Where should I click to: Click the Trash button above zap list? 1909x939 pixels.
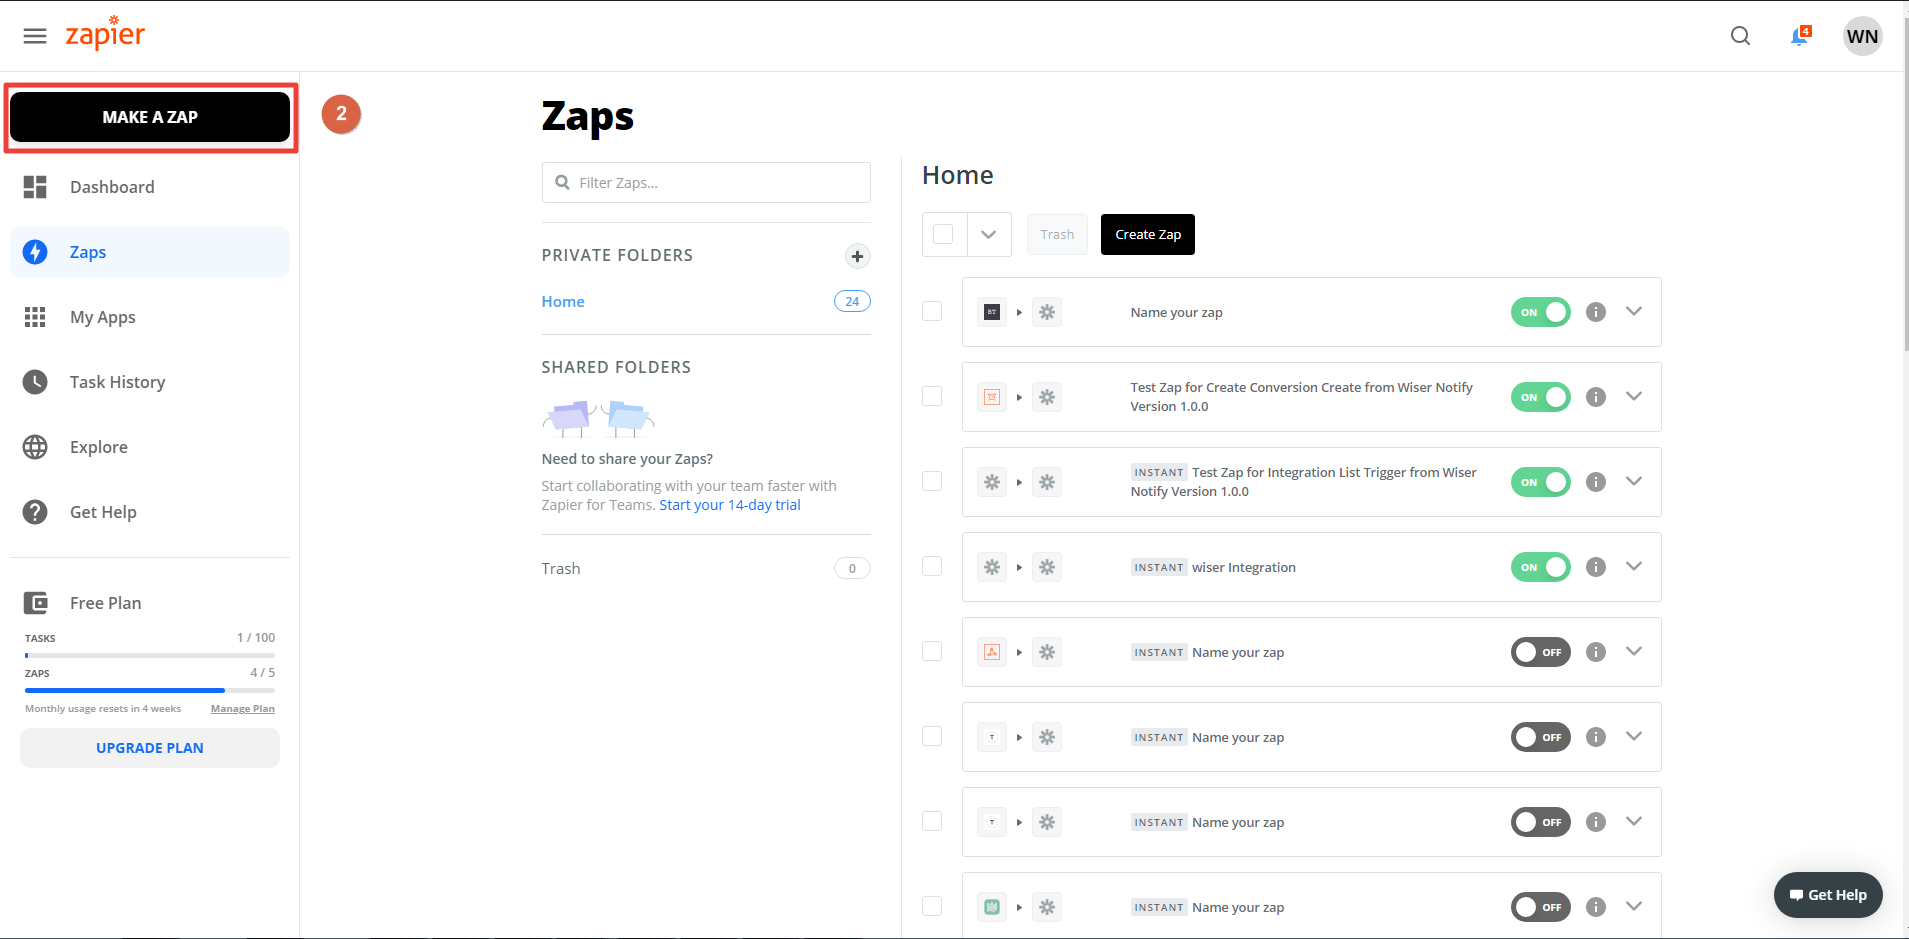click(1057, 234)
